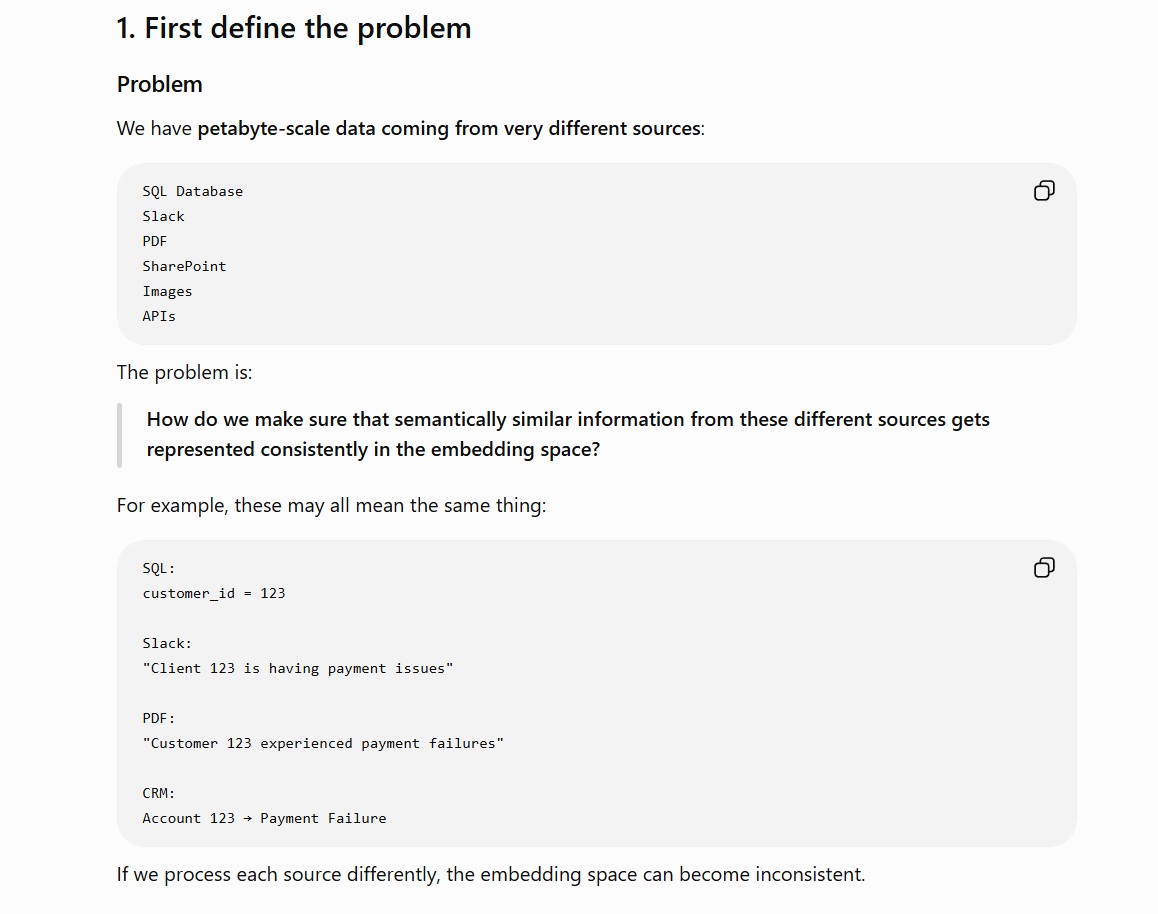Viewport: 1158px width, 914px height.
Task: Click the 'SQL Database' line in code
Action: (193, 191)
